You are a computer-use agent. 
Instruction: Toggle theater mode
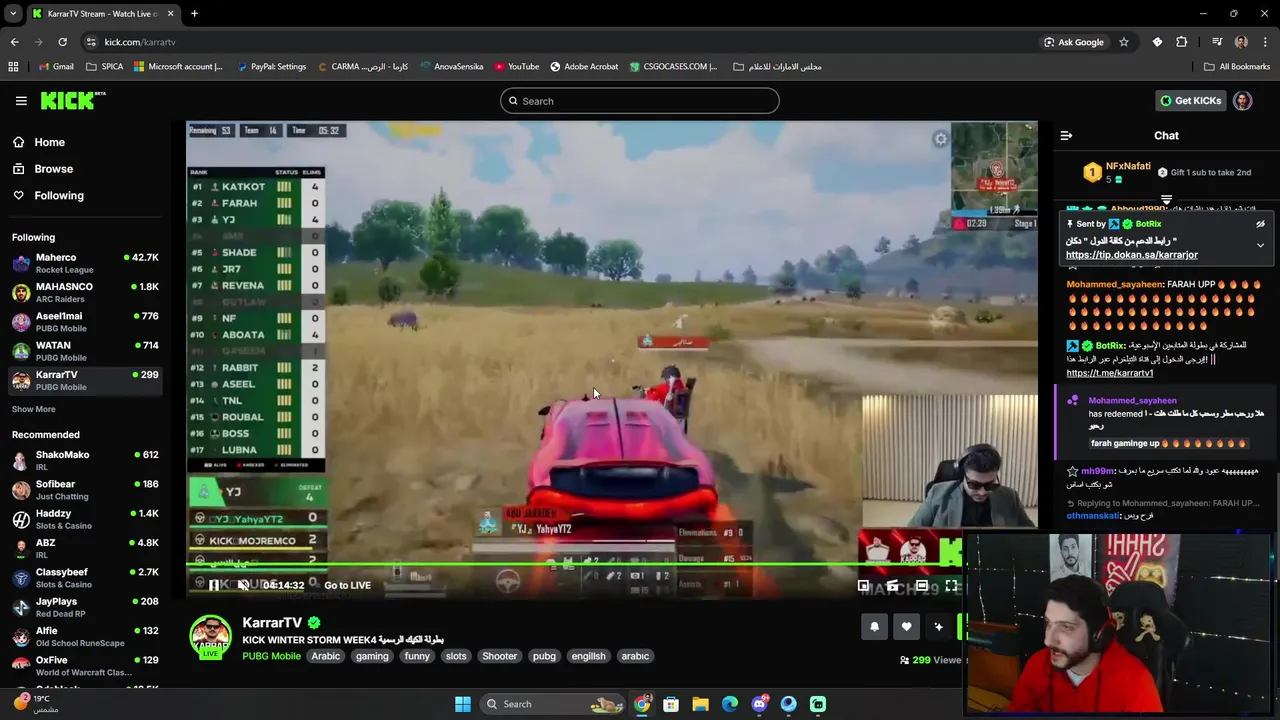[x=921, y=586]
